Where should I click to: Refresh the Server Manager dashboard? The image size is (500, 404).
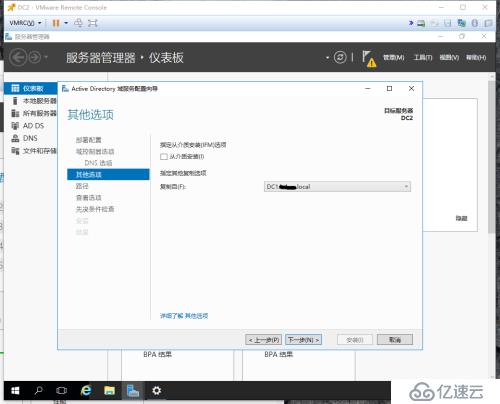(x=340, y=57)
